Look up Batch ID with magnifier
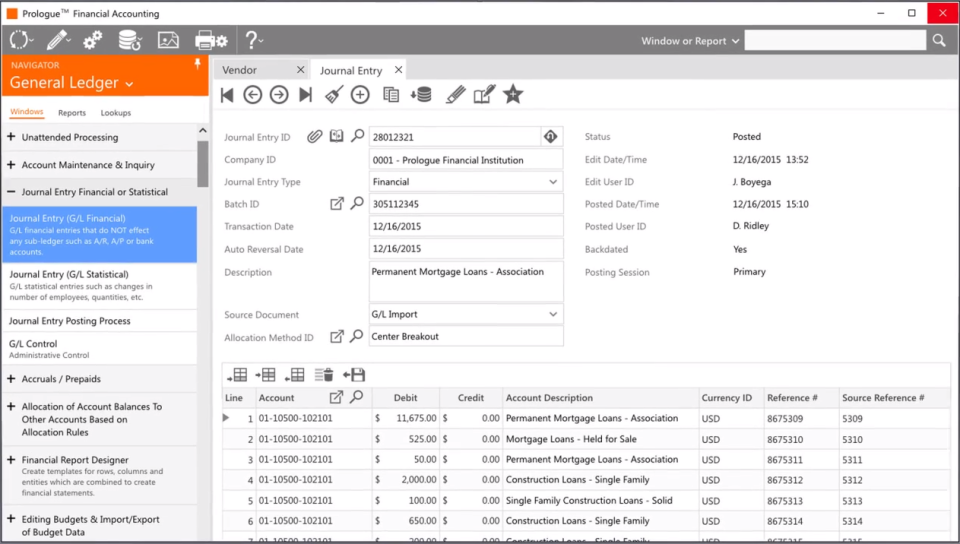 (x=357, y=203)
